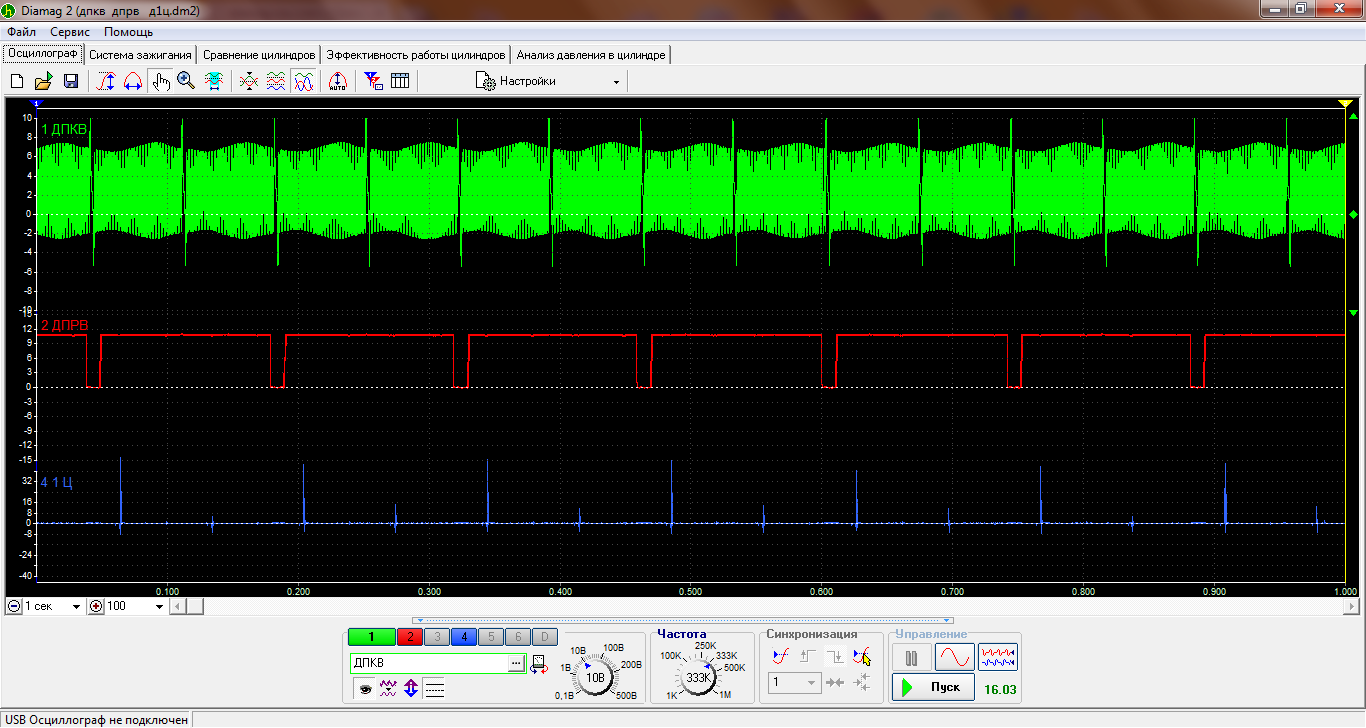1366x728 pixels.
Task: Click the pause button in Управление
Action: point(911,658)
